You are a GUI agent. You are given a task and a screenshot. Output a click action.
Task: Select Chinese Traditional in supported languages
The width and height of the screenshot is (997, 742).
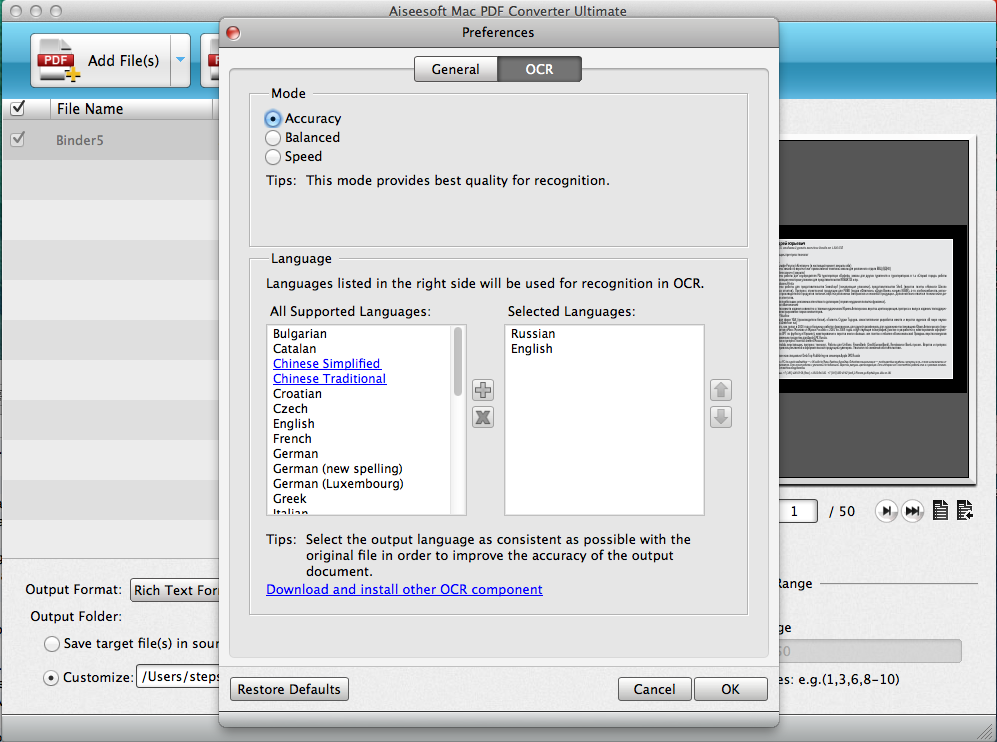[x=329, y=379]
